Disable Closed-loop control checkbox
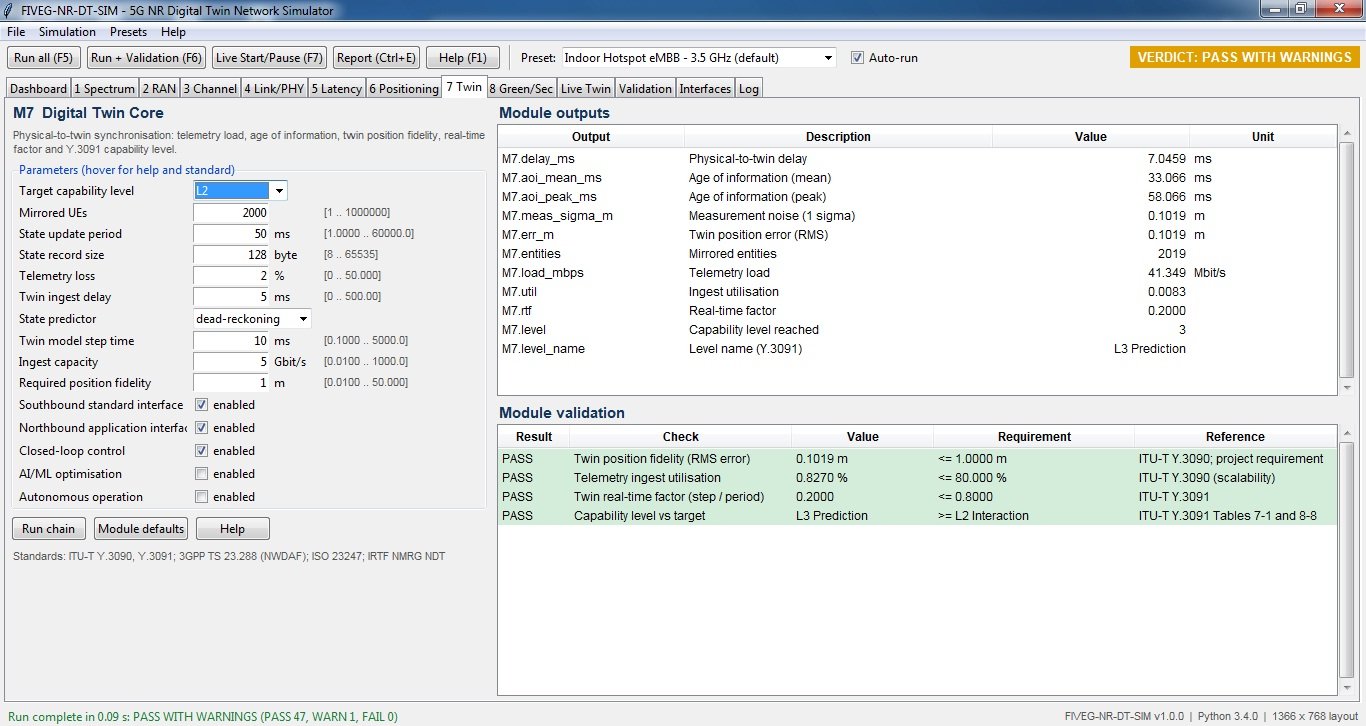Image resolution: width=1366 pixels, height=726 pixels. pyautogui.click(x=201, y=451)
